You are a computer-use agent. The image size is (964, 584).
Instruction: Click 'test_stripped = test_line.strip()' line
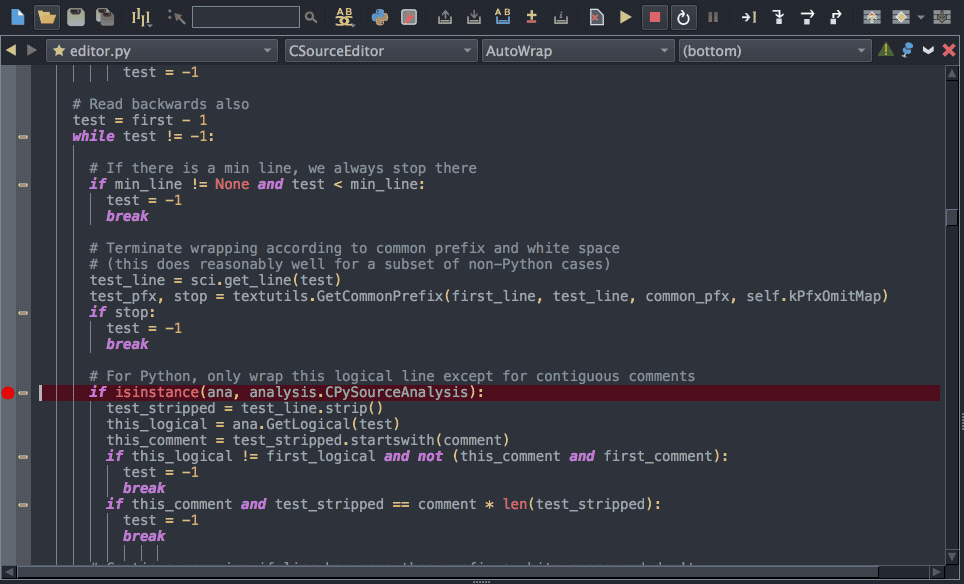(x=245, y=408)
